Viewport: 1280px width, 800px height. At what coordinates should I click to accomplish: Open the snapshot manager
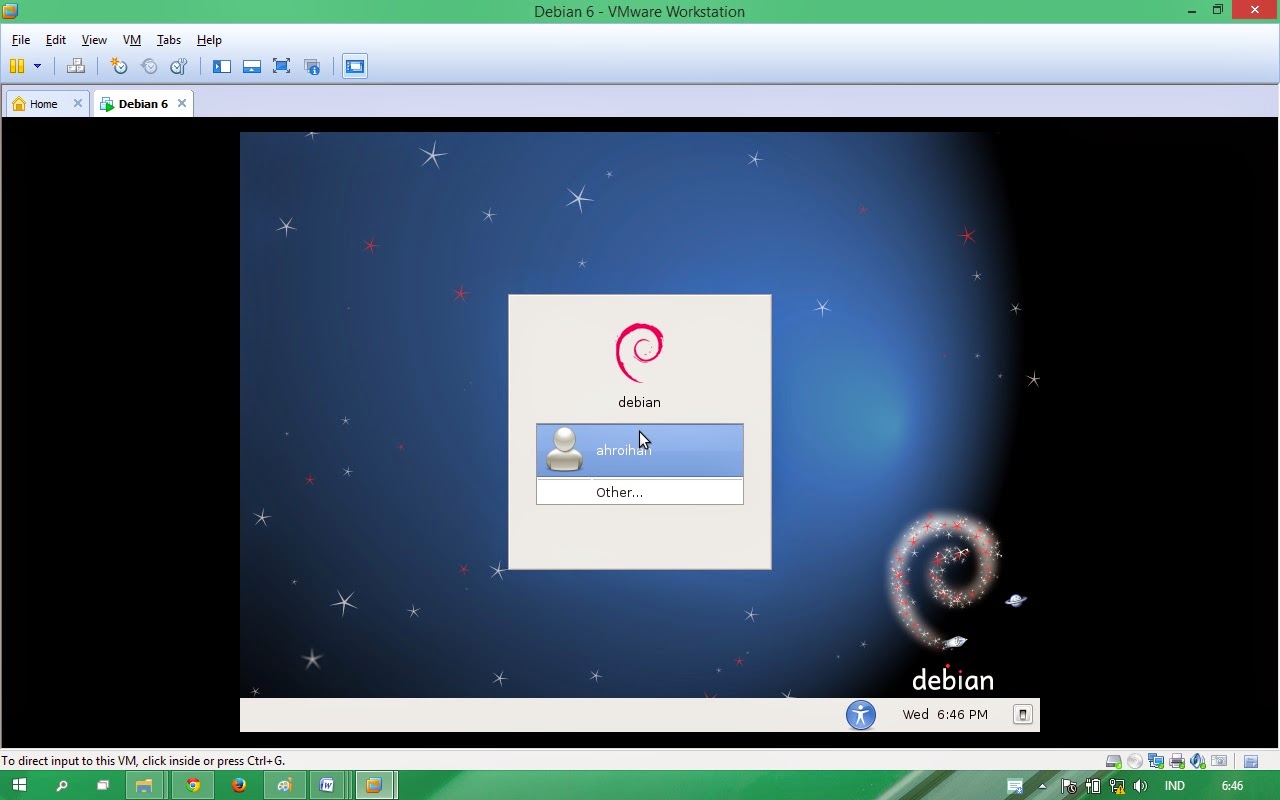179,66
